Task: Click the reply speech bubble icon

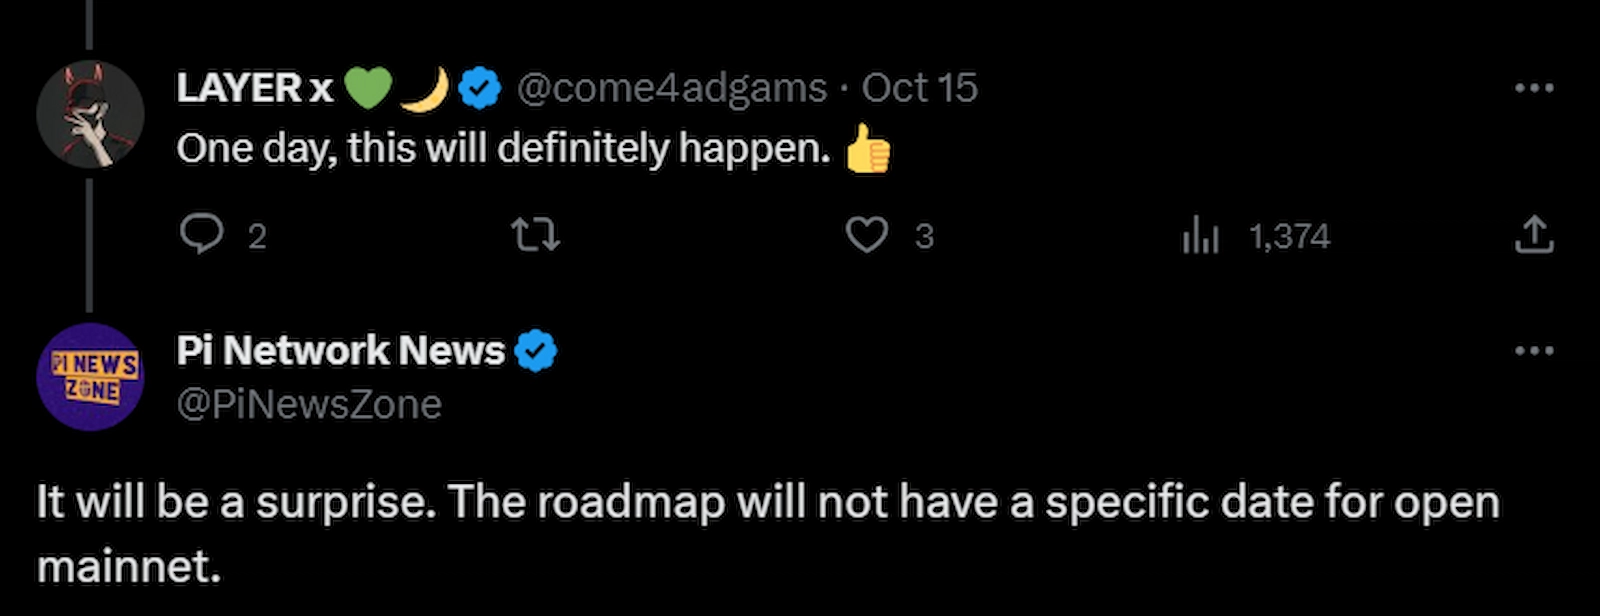Action: (x=202, y=236)
